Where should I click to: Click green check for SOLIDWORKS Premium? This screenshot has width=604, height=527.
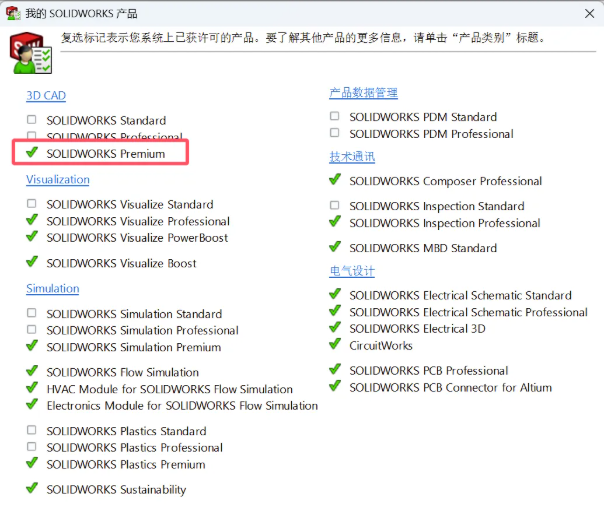click(32, 153)
